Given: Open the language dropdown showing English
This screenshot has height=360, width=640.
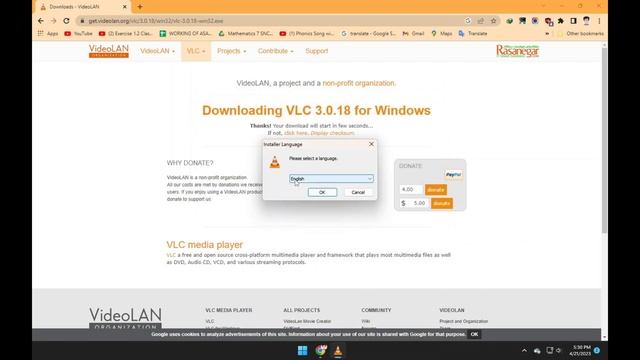Looking at the screenshot, I should click(331, 178).
